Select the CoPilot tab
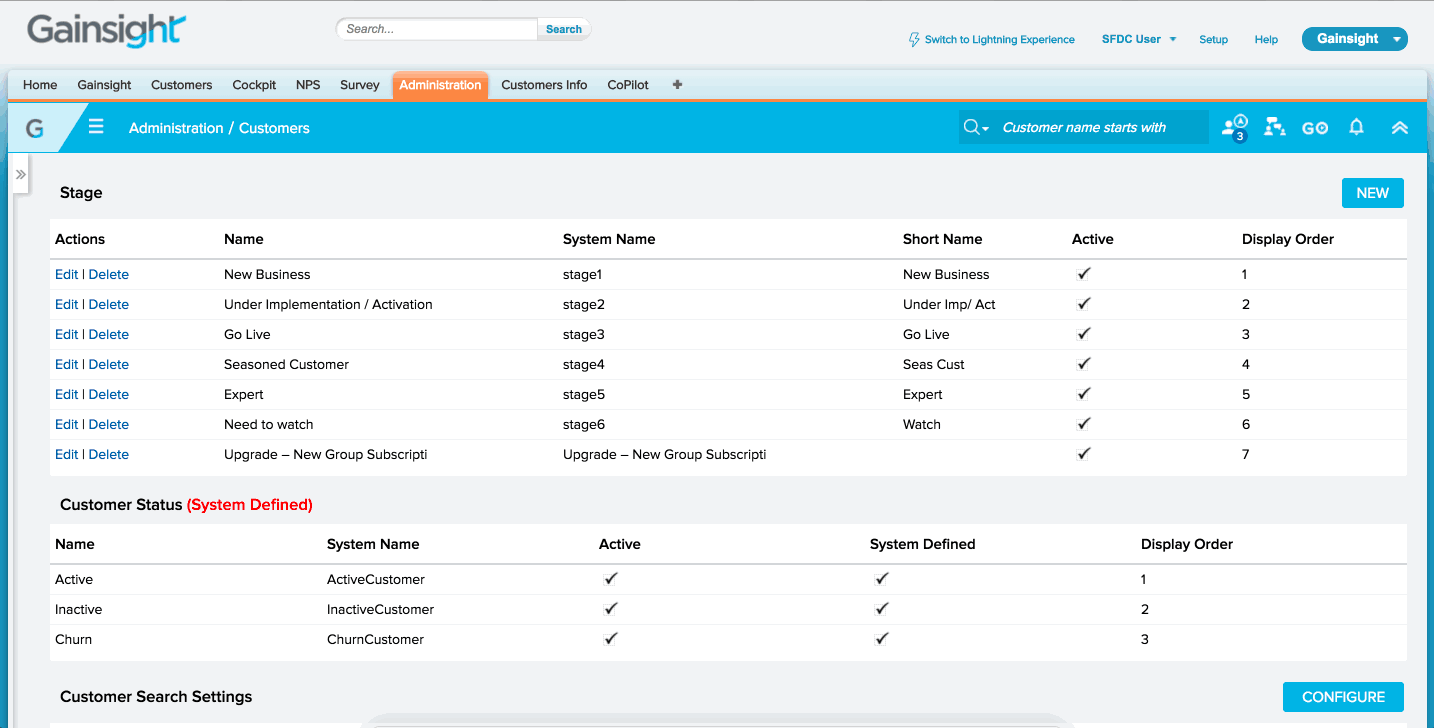Viewport: 1434px width, 728px height. 628,85
